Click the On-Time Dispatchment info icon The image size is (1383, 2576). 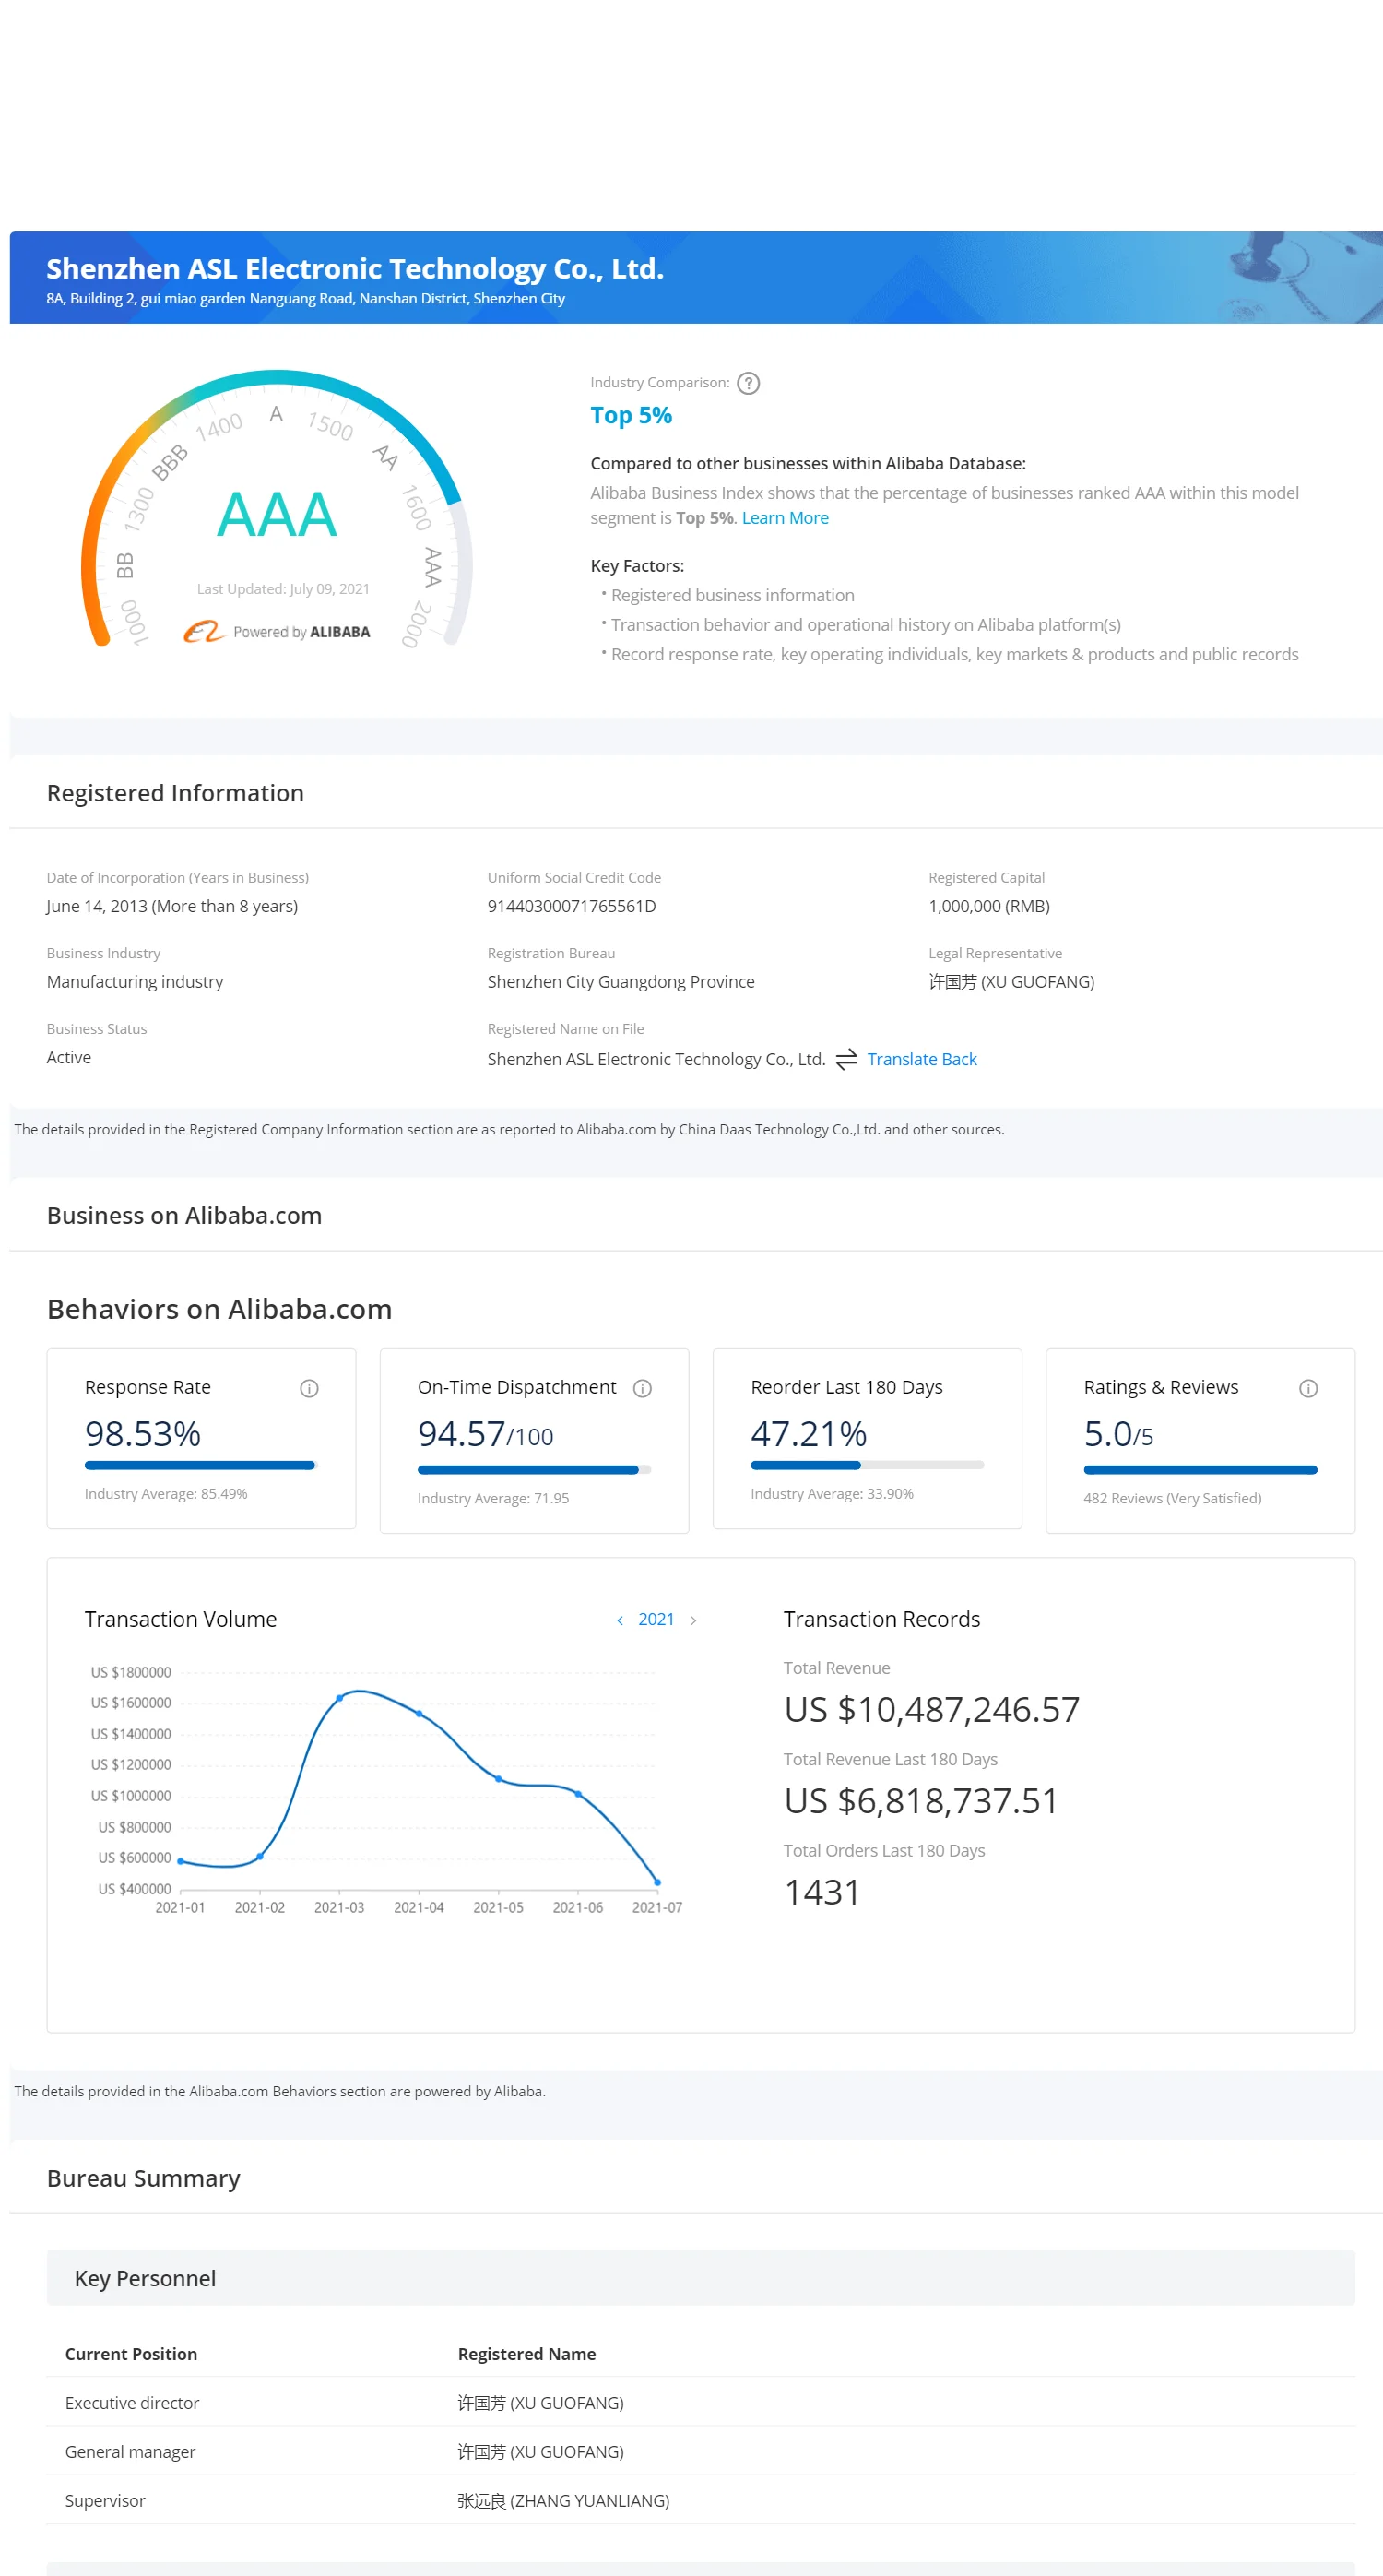coord(642,1388)
